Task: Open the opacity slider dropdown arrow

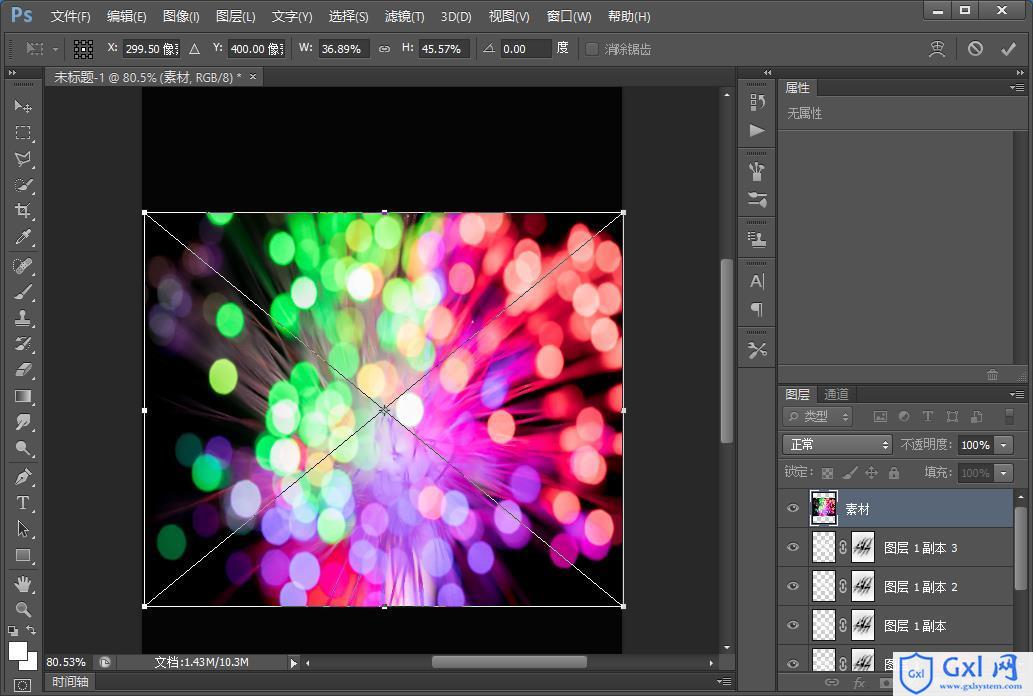Action: (1003, 445)
